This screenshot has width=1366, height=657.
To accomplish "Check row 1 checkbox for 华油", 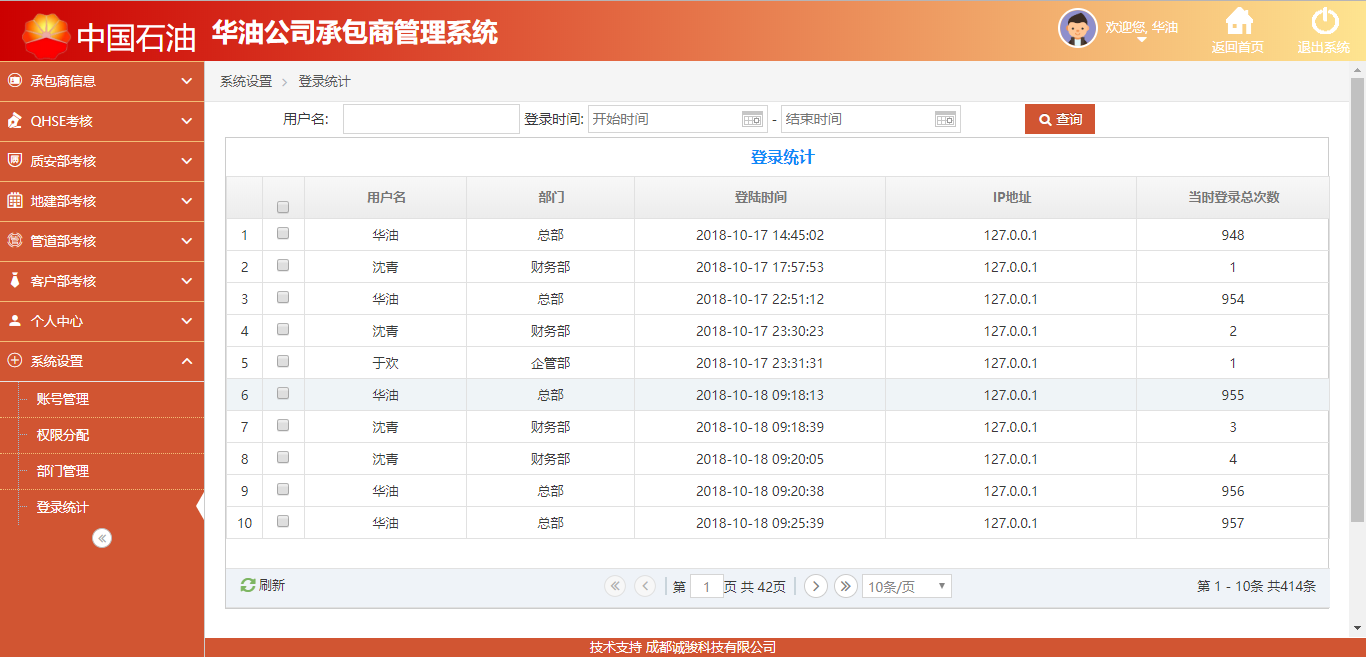I will pos(283,233).
